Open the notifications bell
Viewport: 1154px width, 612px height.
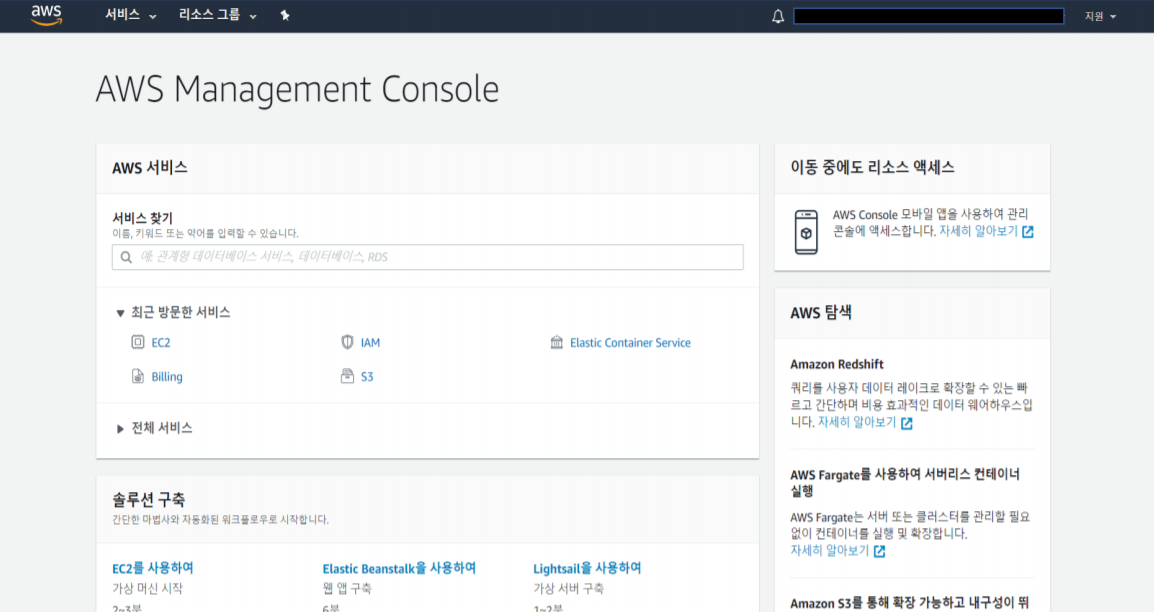click(x=778, y=16)
